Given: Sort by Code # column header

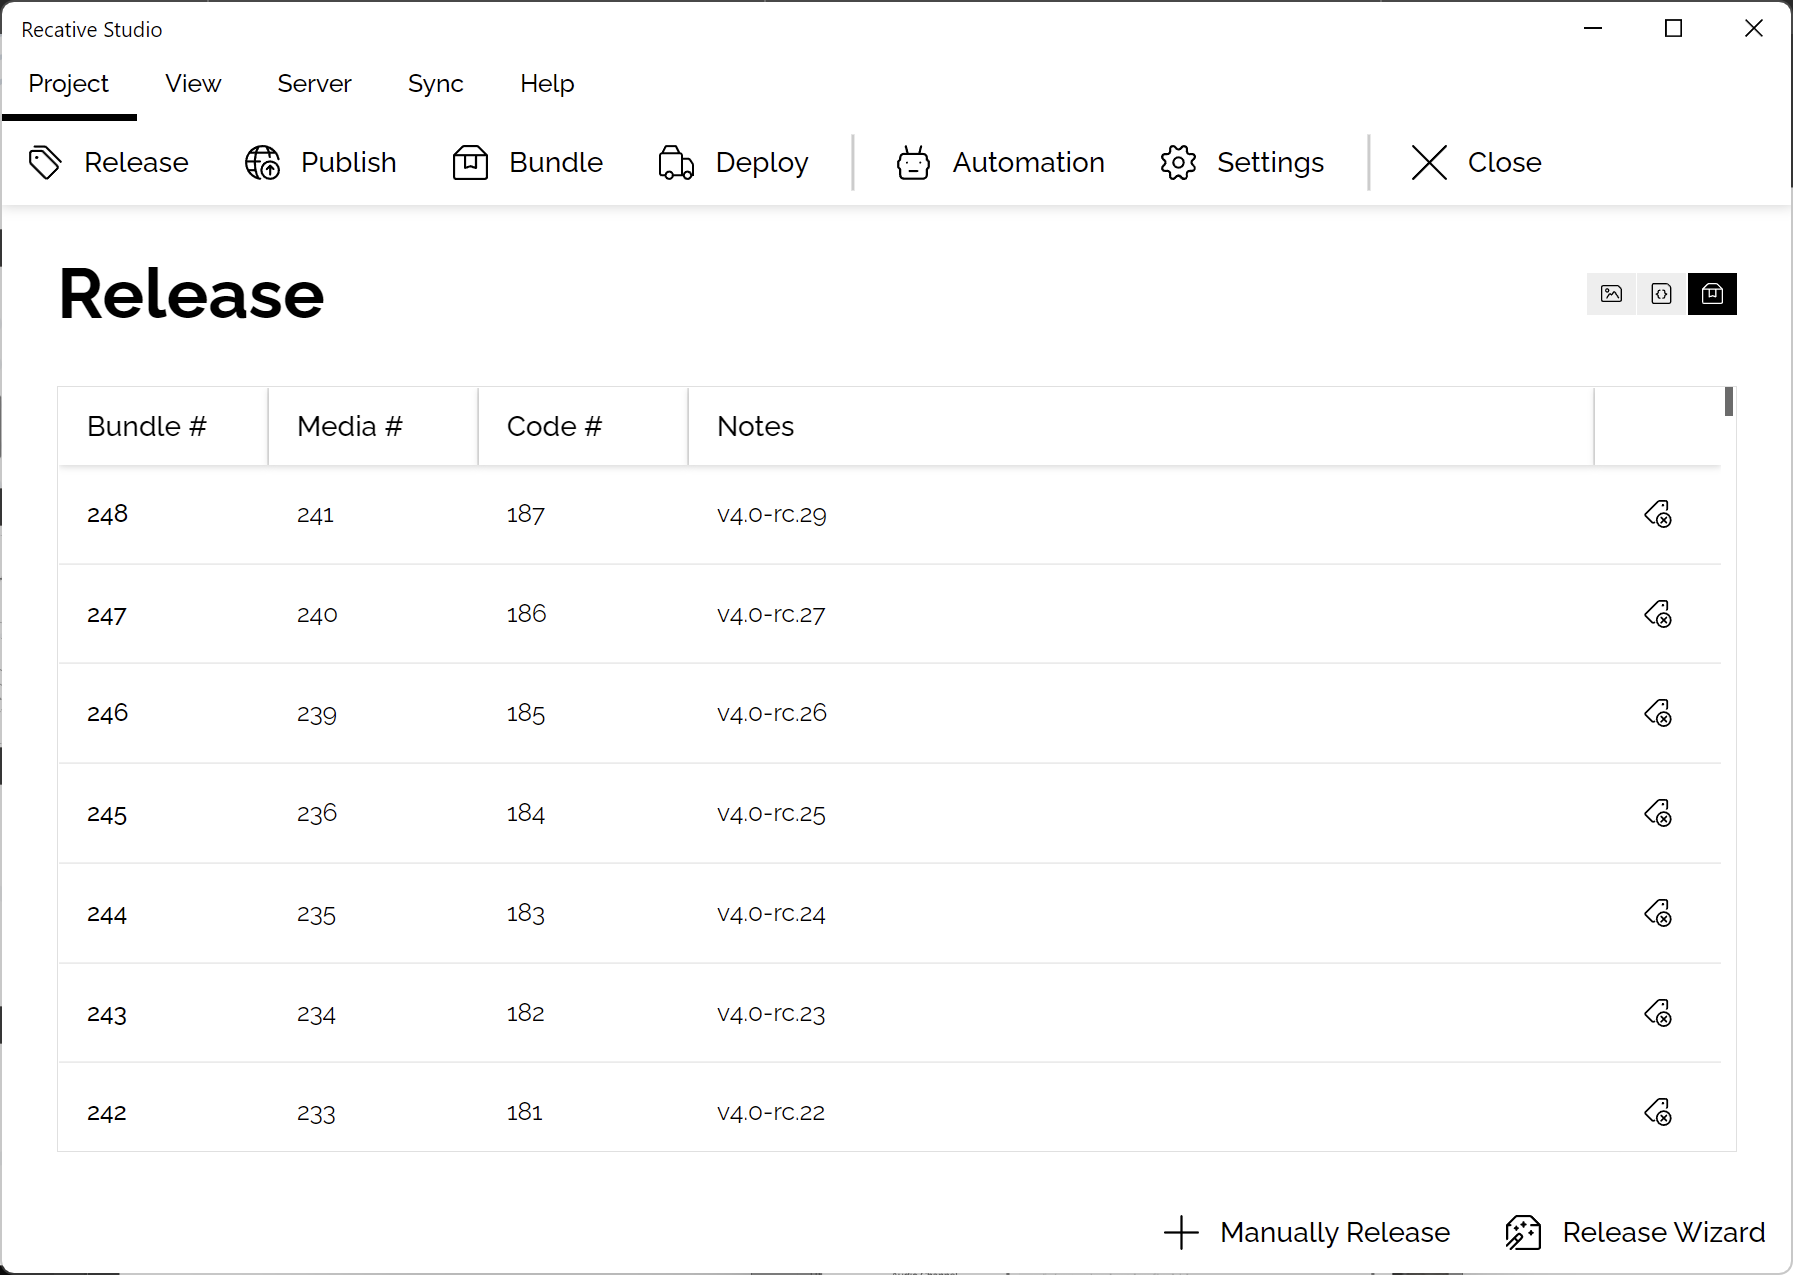Looking at the screenshot, I should [x=583, y=426].
